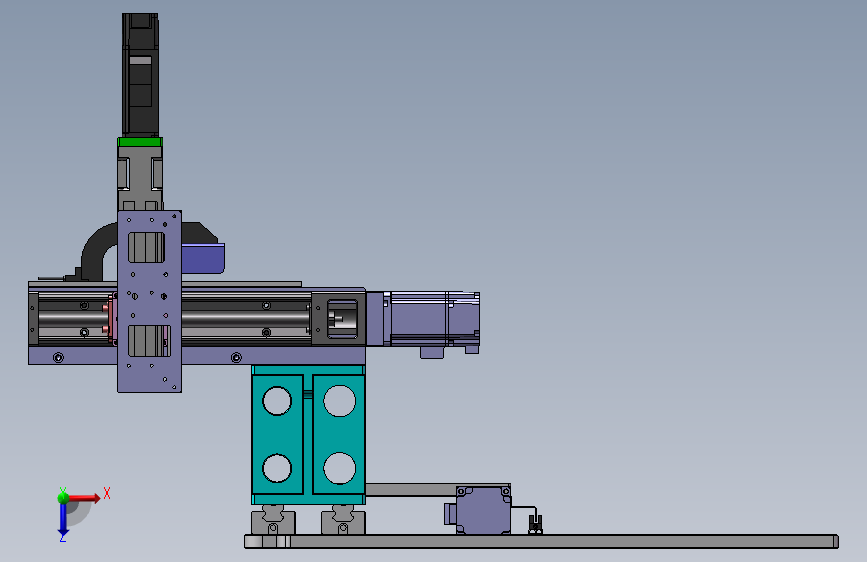
Task: Select the right teal support block
Action: click(339, 434)
